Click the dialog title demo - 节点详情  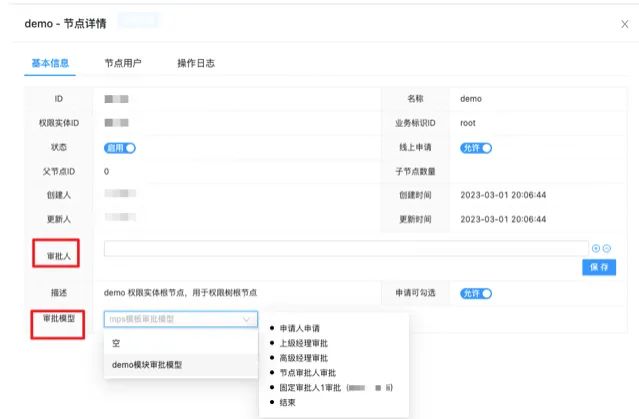(x=65, y=24)
